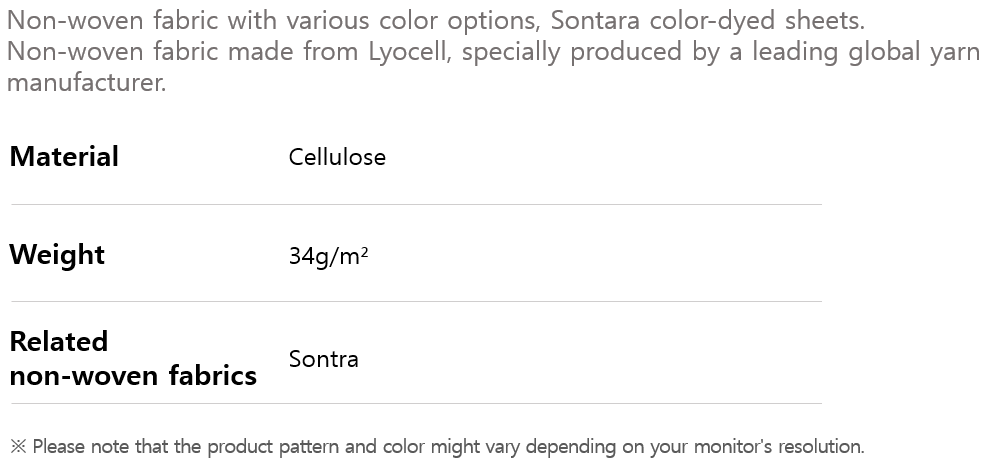
Task: Click divider line below the Sontra row
Action: click(x=416, y=404)
